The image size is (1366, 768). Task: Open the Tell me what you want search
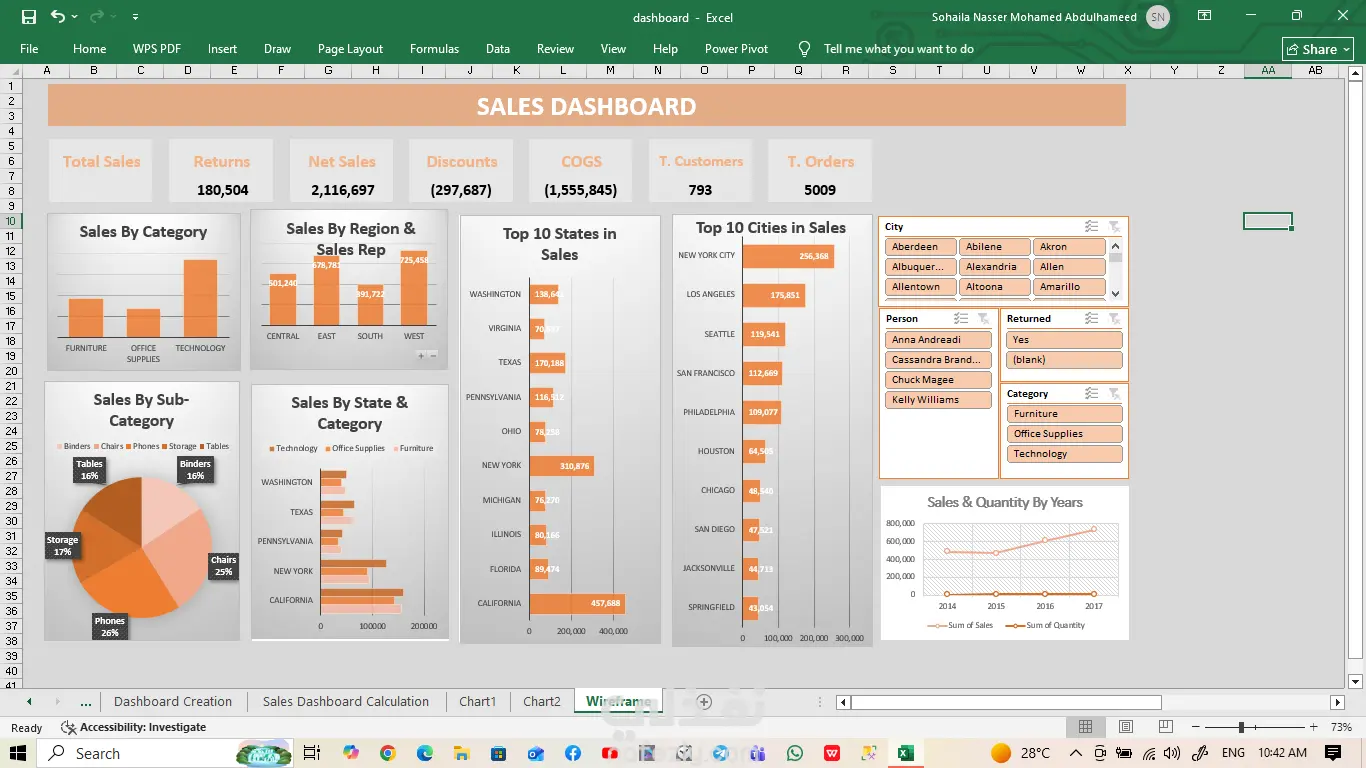click(886, 48)
